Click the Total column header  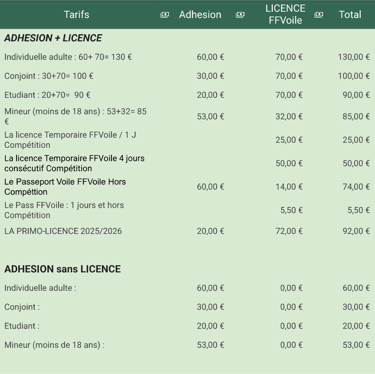(x=350, y=15)
